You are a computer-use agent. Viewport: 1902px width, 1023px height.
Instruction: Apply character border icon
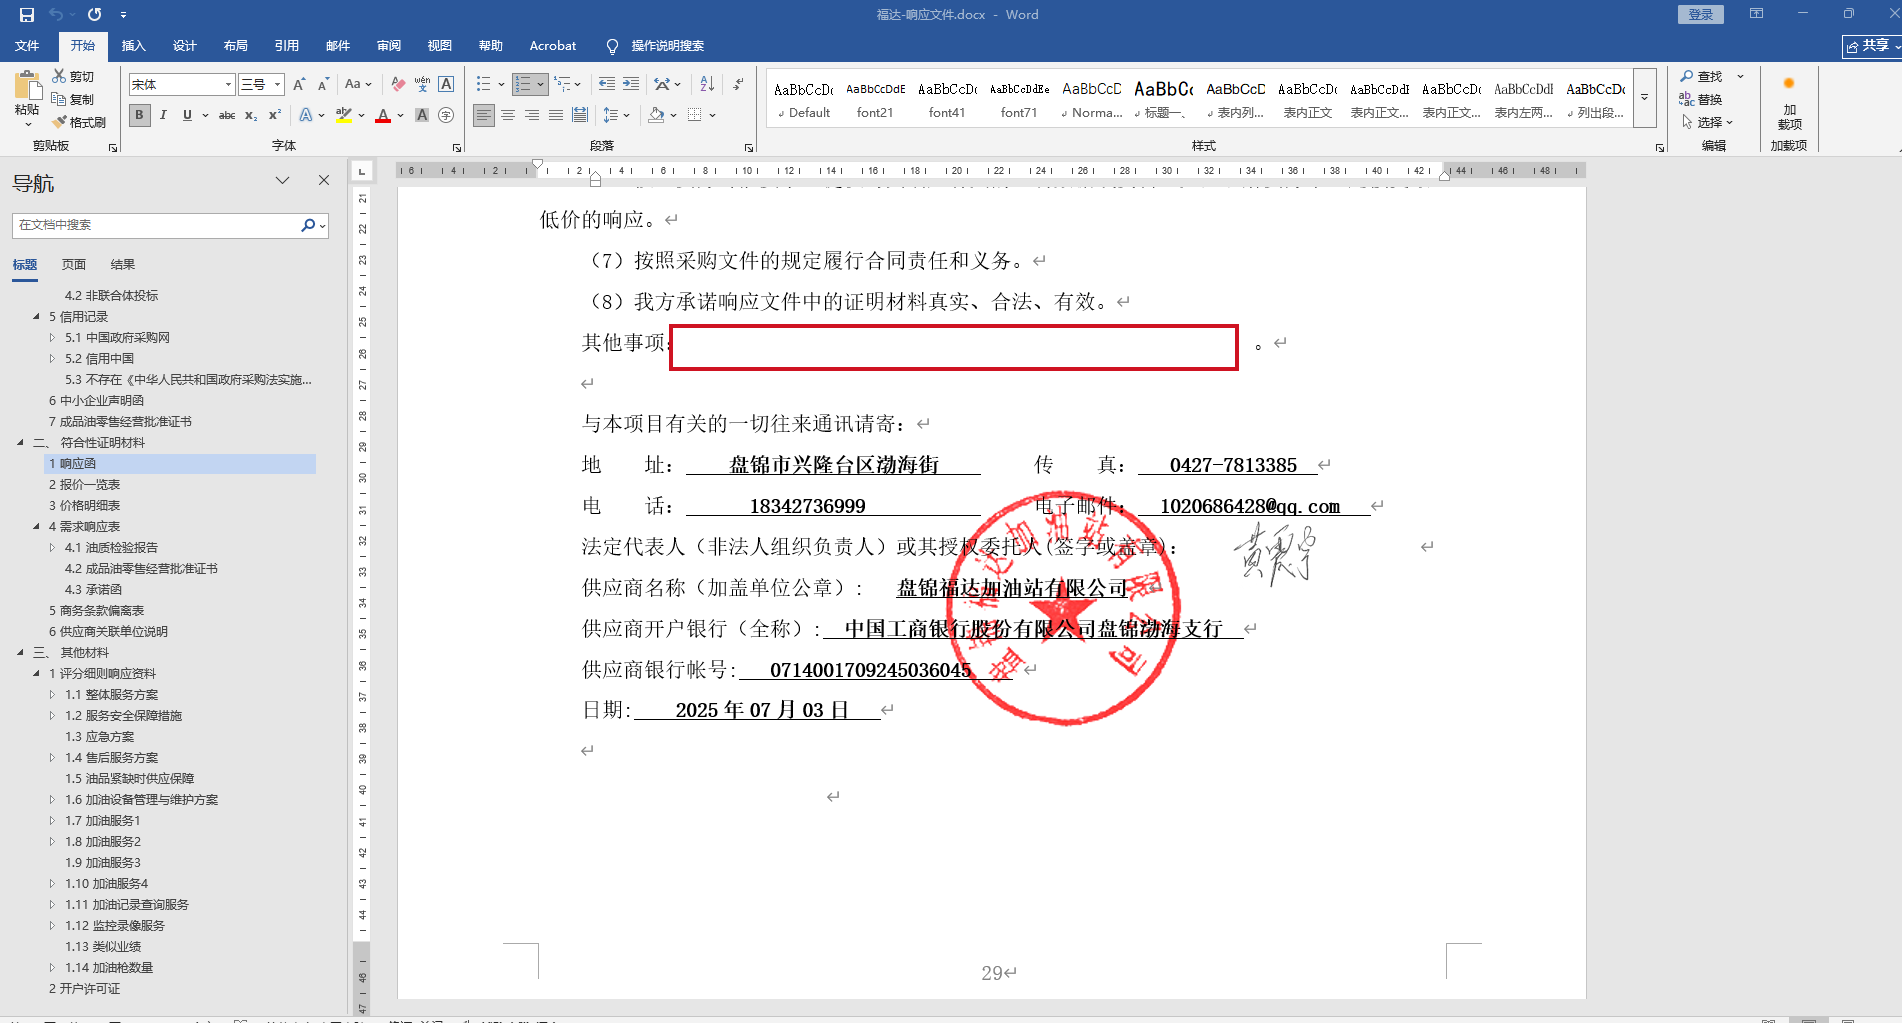click(446, 85)
